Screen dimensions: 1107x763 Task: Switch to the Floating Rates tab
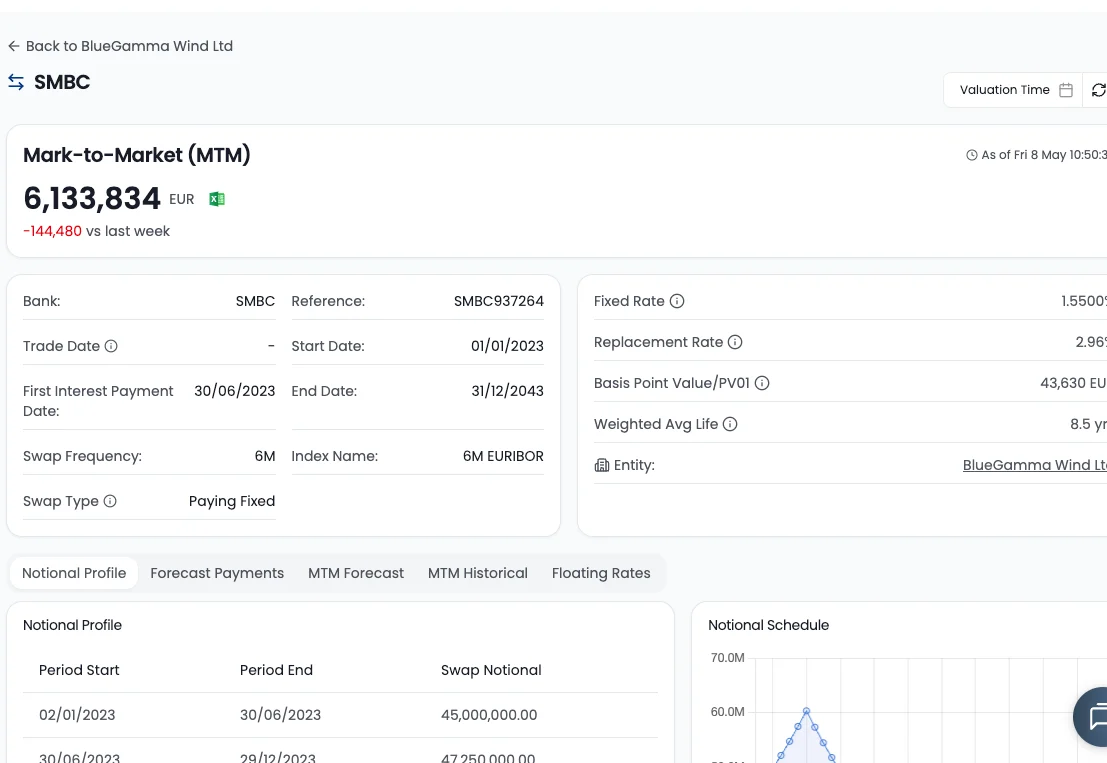601,573
